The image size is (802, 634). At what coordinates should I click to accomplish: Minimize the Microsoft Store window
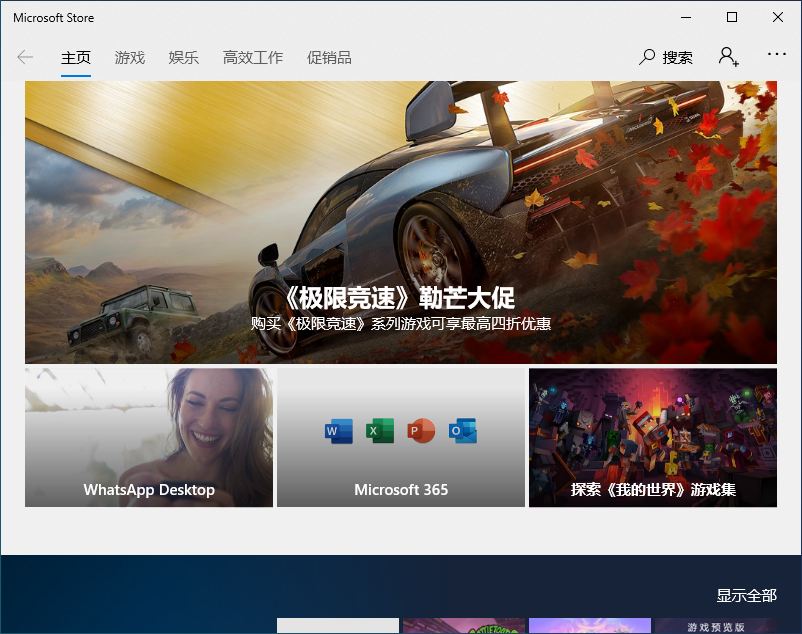(x=686, y=17)
